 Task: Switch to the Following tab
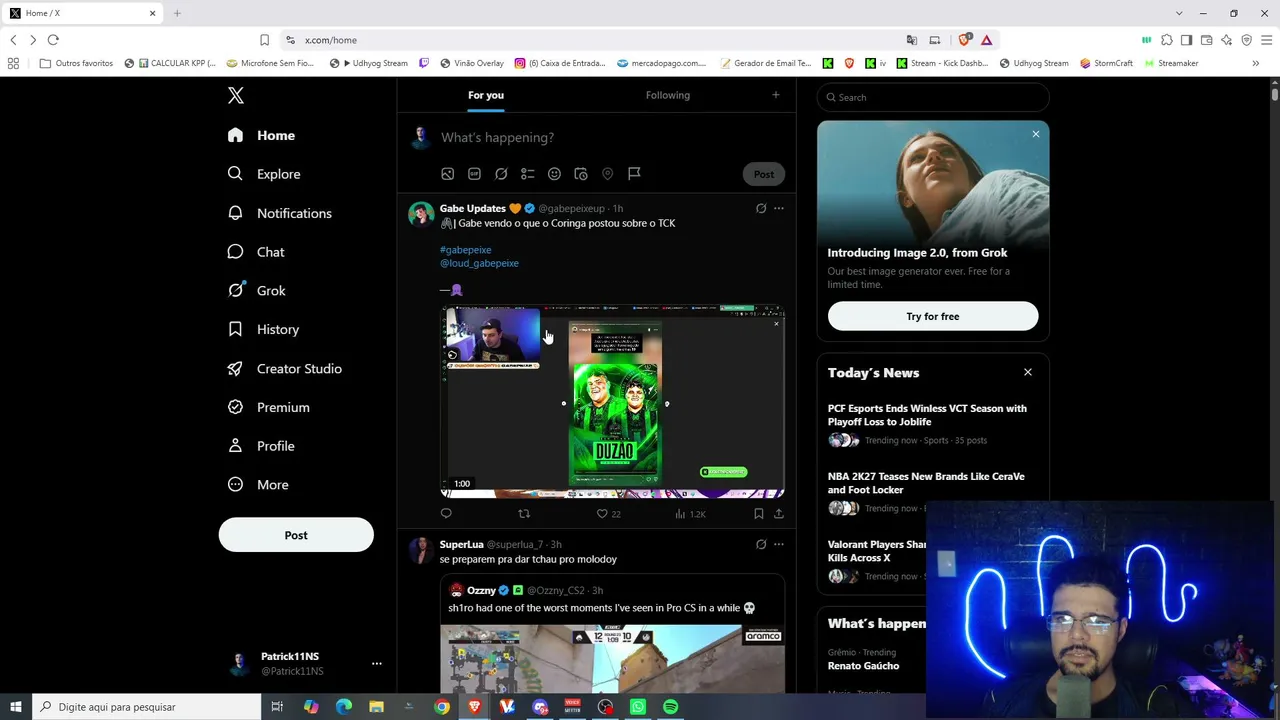668,95
